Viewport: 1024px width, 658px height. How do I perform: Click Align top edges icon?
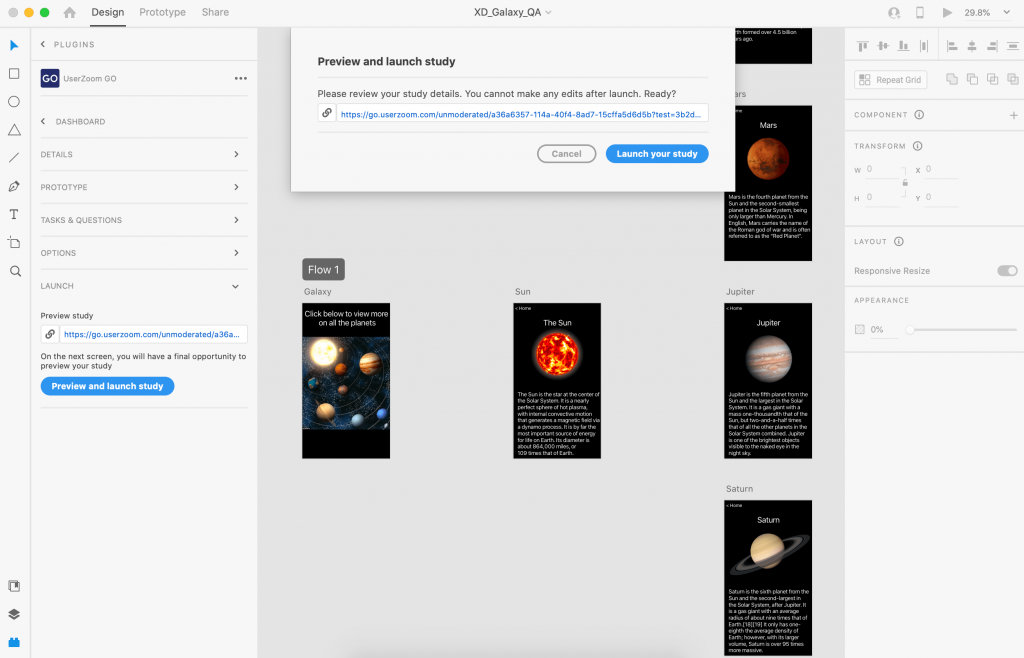(x=863, y=46)
